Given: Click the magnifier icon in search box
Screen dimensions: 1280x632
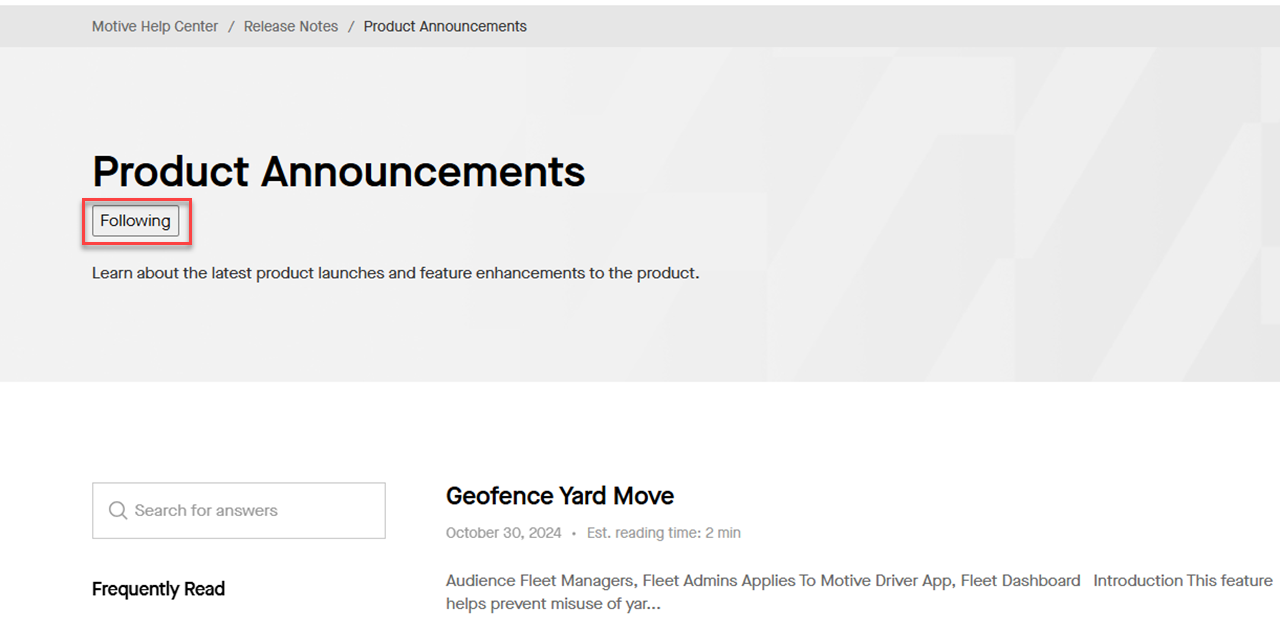Looking at the screenshot, I should [x=118, y=511].
